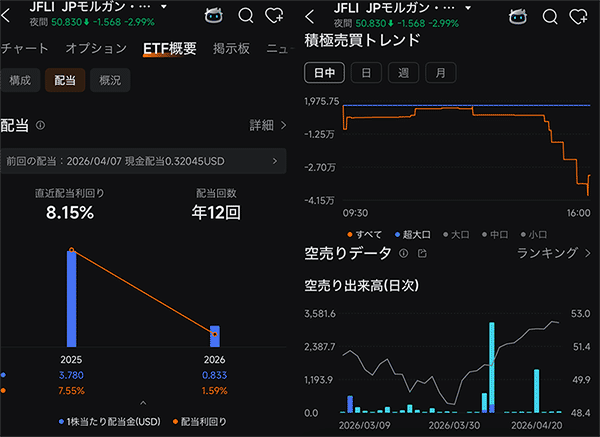Toggle すべて series in trend legend
The width and height of the screenshot is (600, 437).
(x=364, y=234)
